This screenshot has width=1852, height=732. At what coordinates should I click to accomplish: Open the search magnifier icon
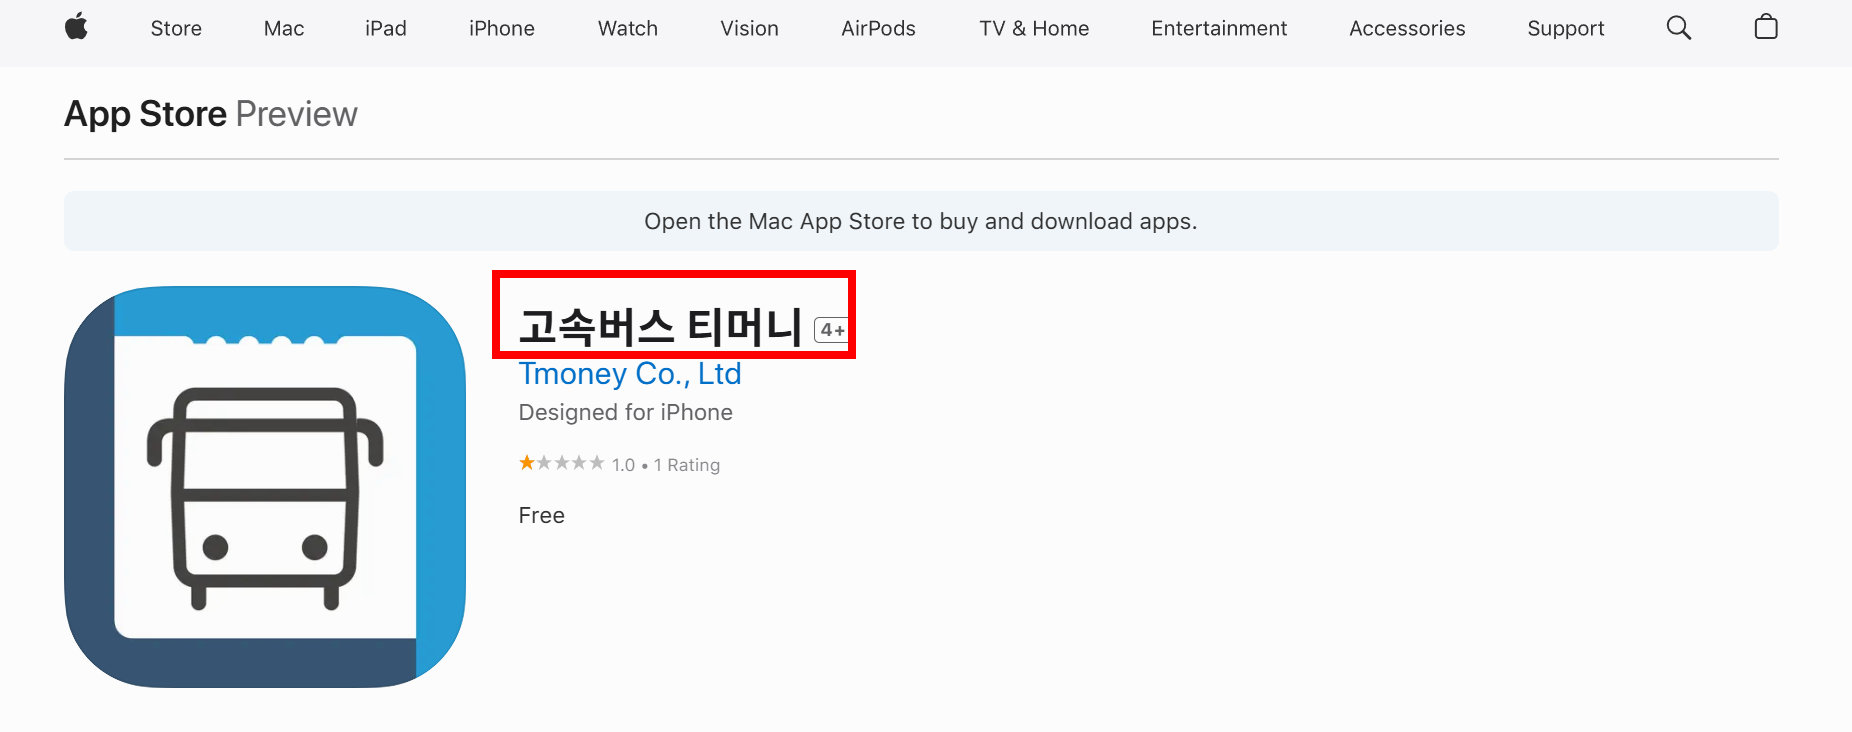(1679, 28)
